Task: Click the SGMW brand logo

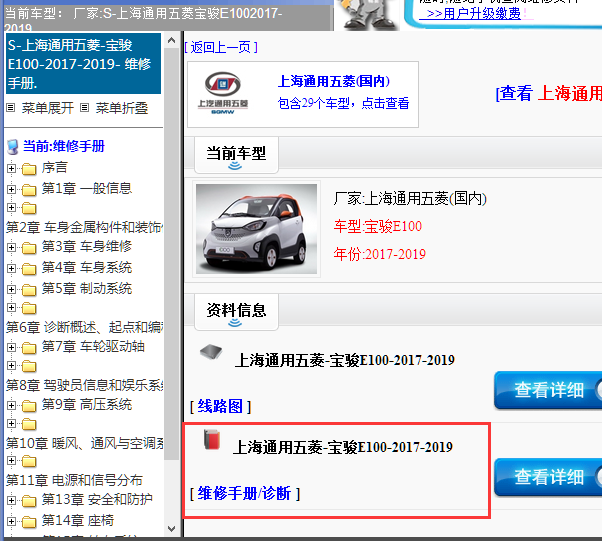Action: coord(223,93)
